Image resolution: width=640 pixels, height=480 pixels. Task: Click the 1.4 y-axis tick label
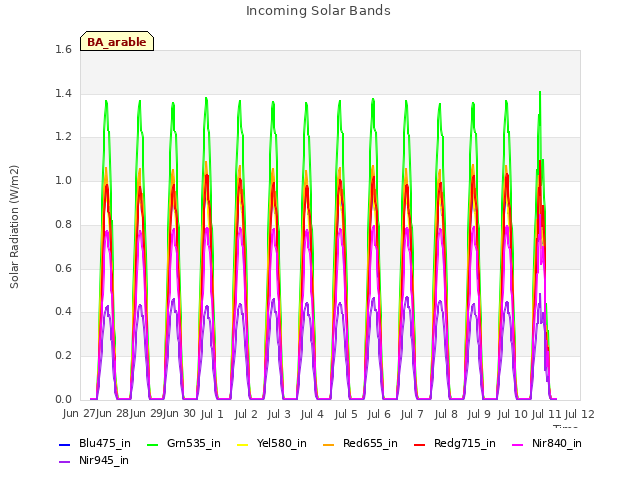click(63, 93)
